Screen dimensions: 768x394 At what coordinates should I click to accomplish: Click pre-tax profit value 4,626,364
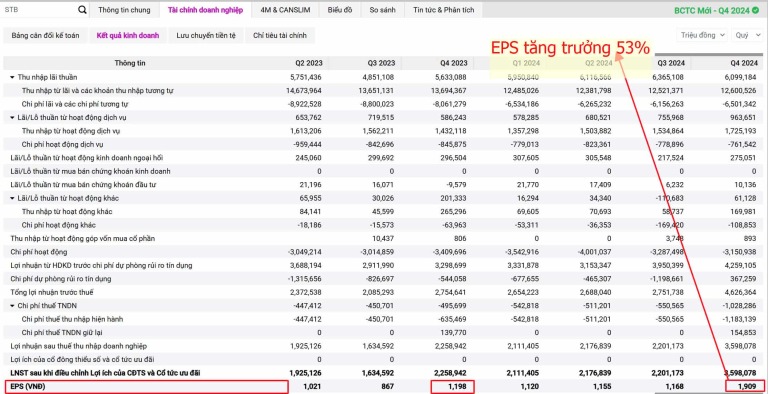[742, 293]
